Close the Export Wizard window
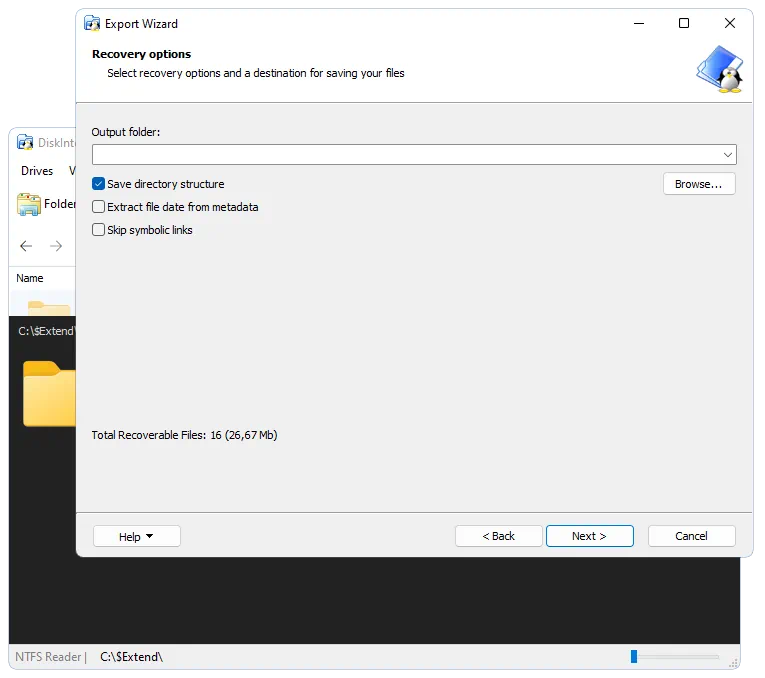The width and height of the screenshot is (765, 678). pyautogui.click(x=730, y=23)
